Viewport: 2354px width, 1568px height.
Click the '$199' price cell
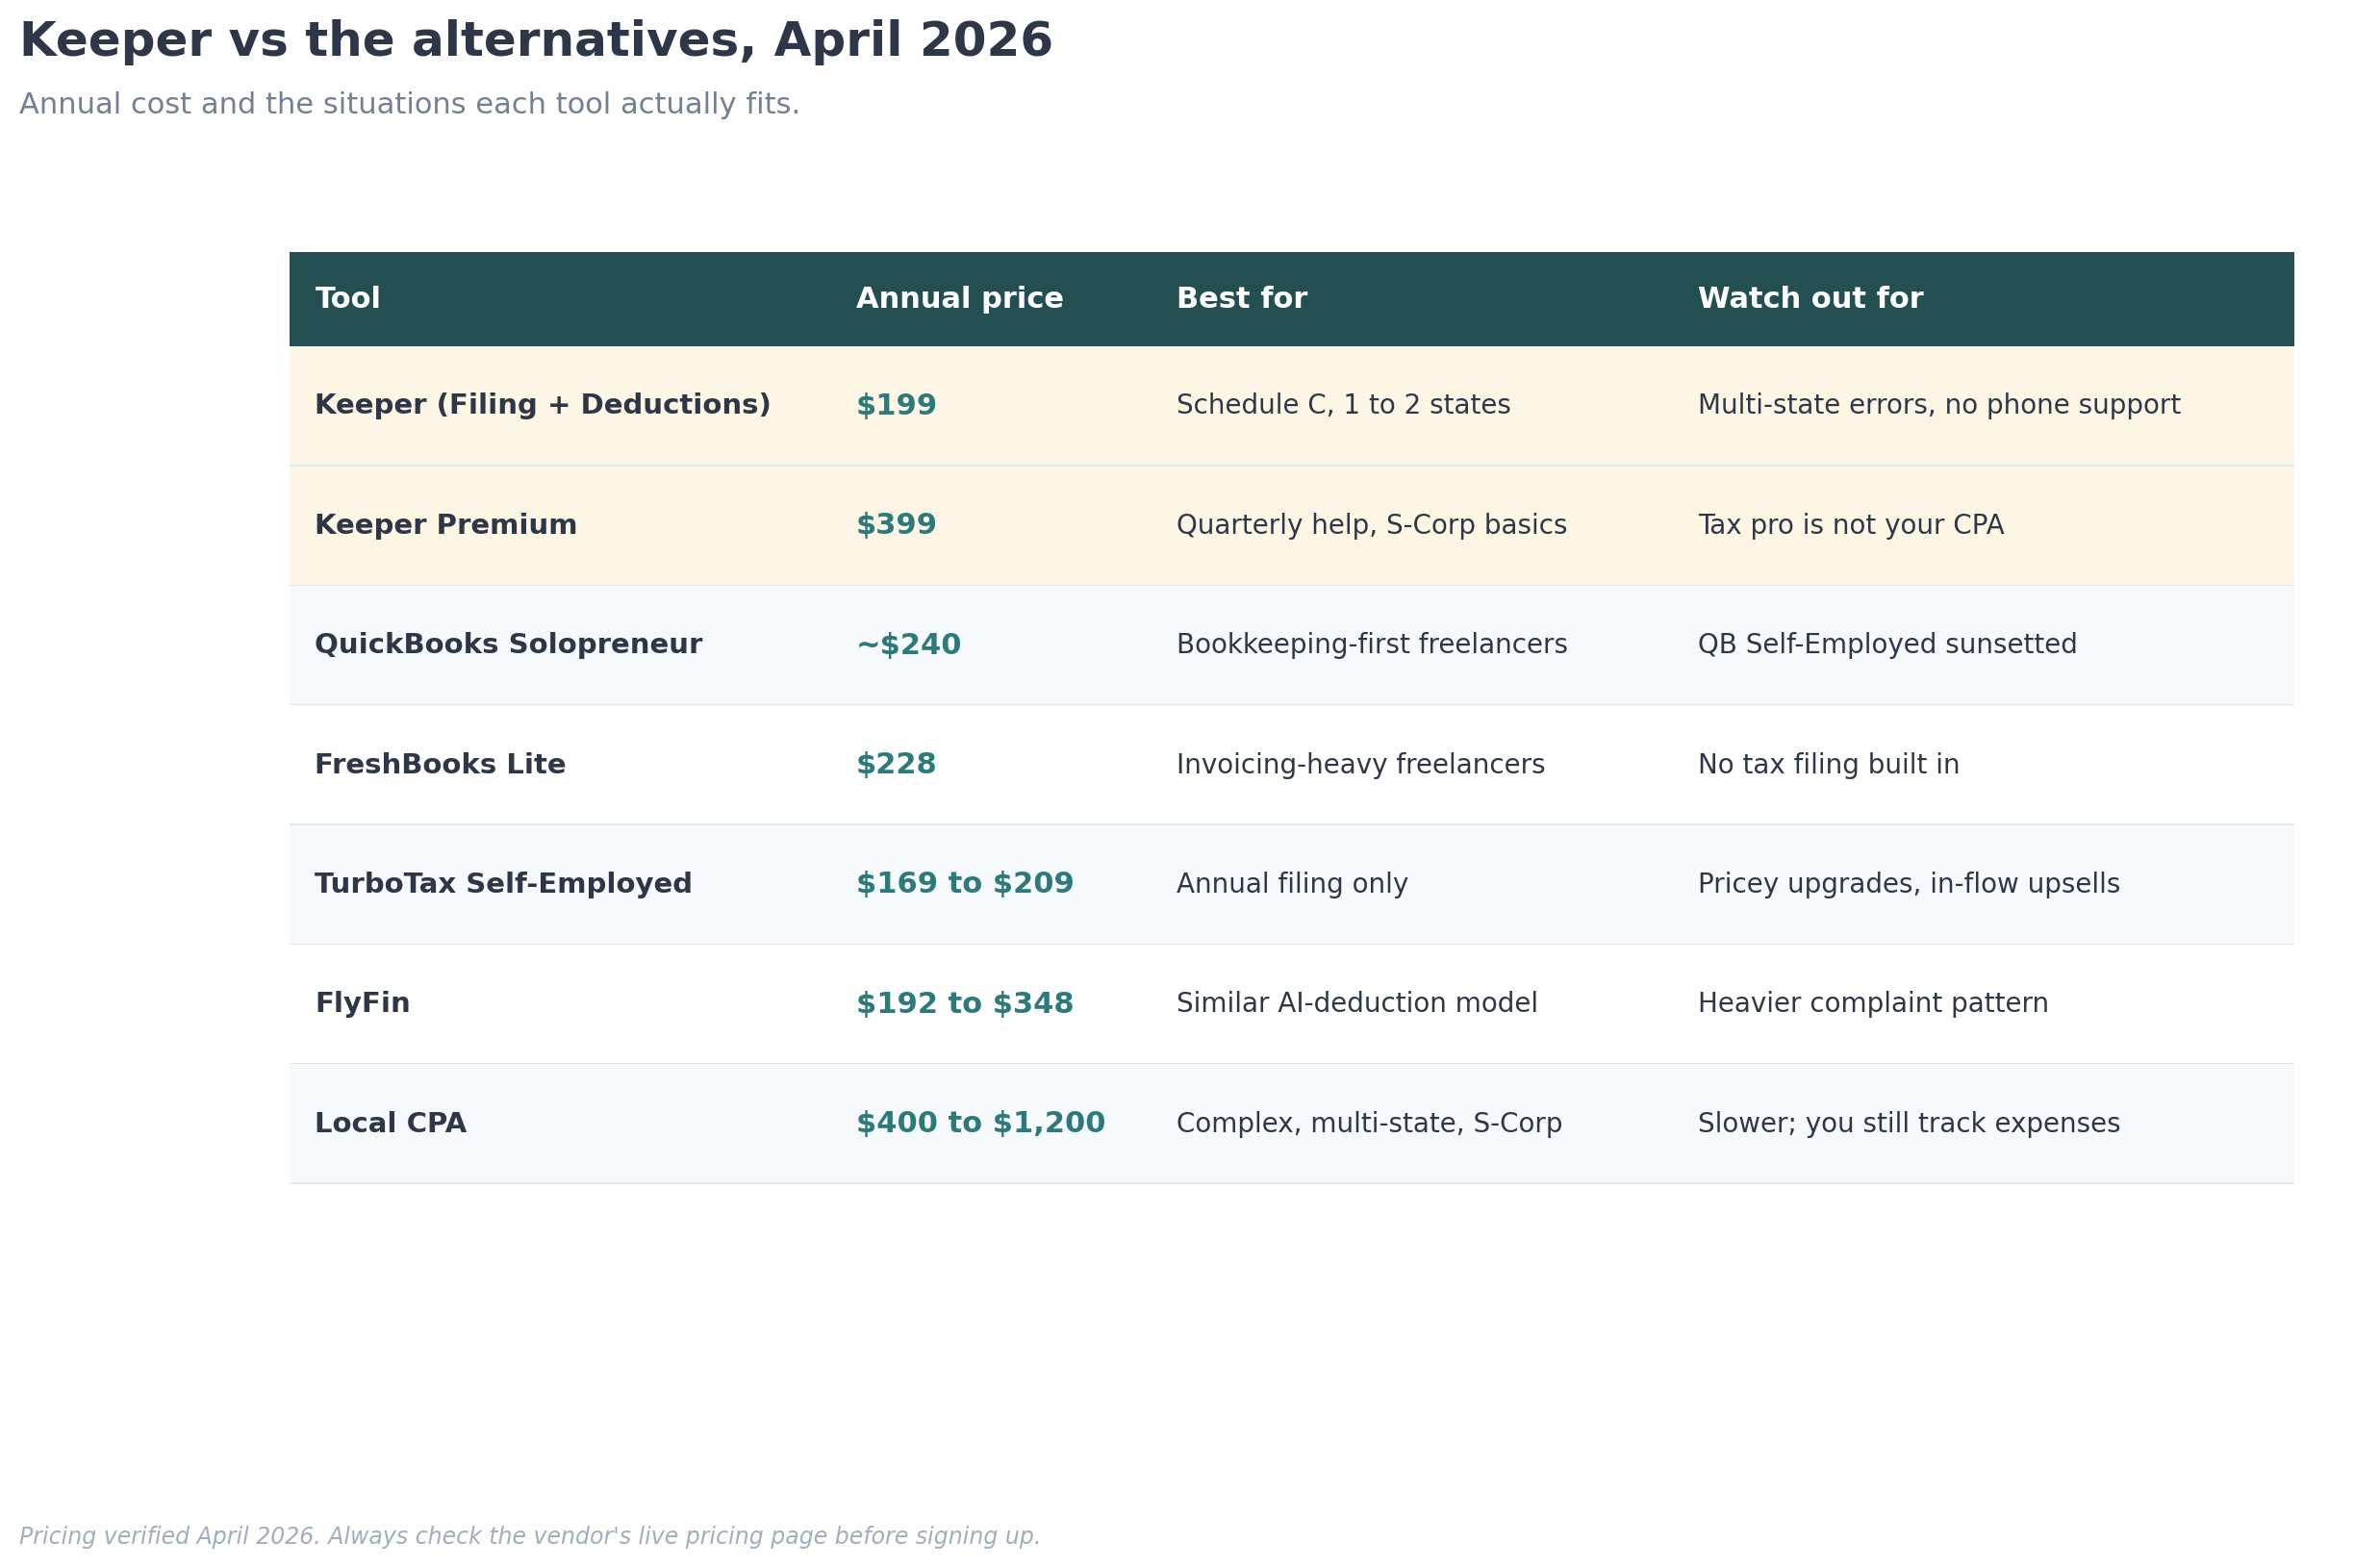(896, 405)
